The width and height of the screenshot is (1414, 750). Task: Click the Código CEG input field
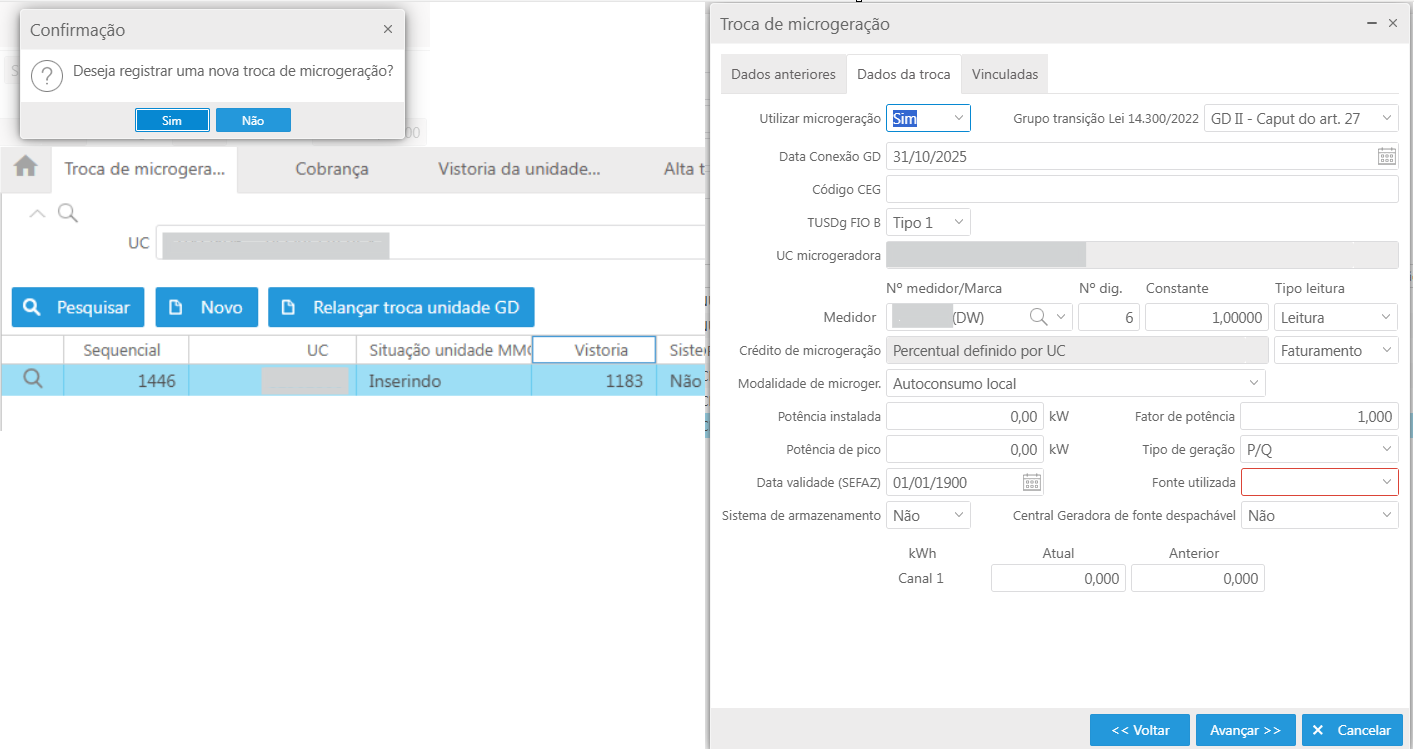[x=1141, y=189]
